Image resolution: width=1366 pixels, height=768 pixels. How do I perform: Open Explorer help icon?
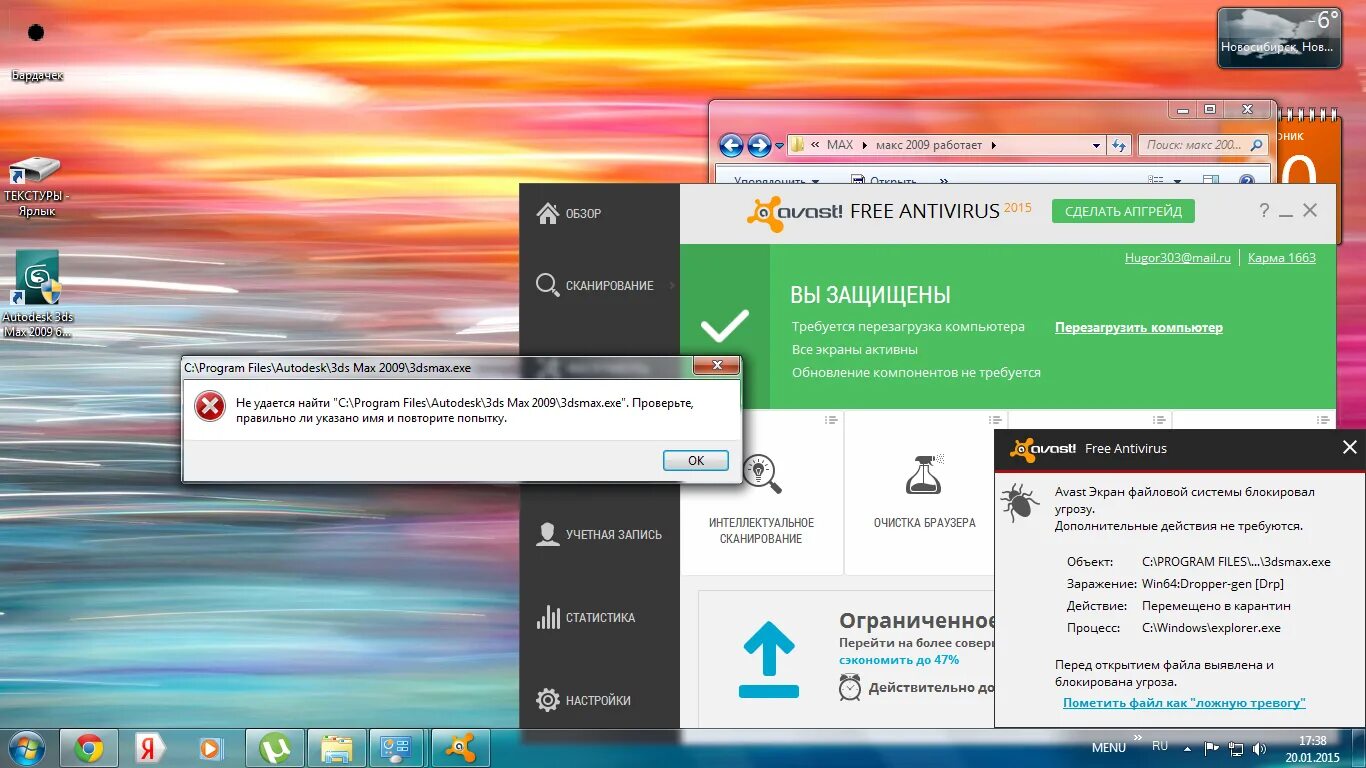coord(1247,181)
